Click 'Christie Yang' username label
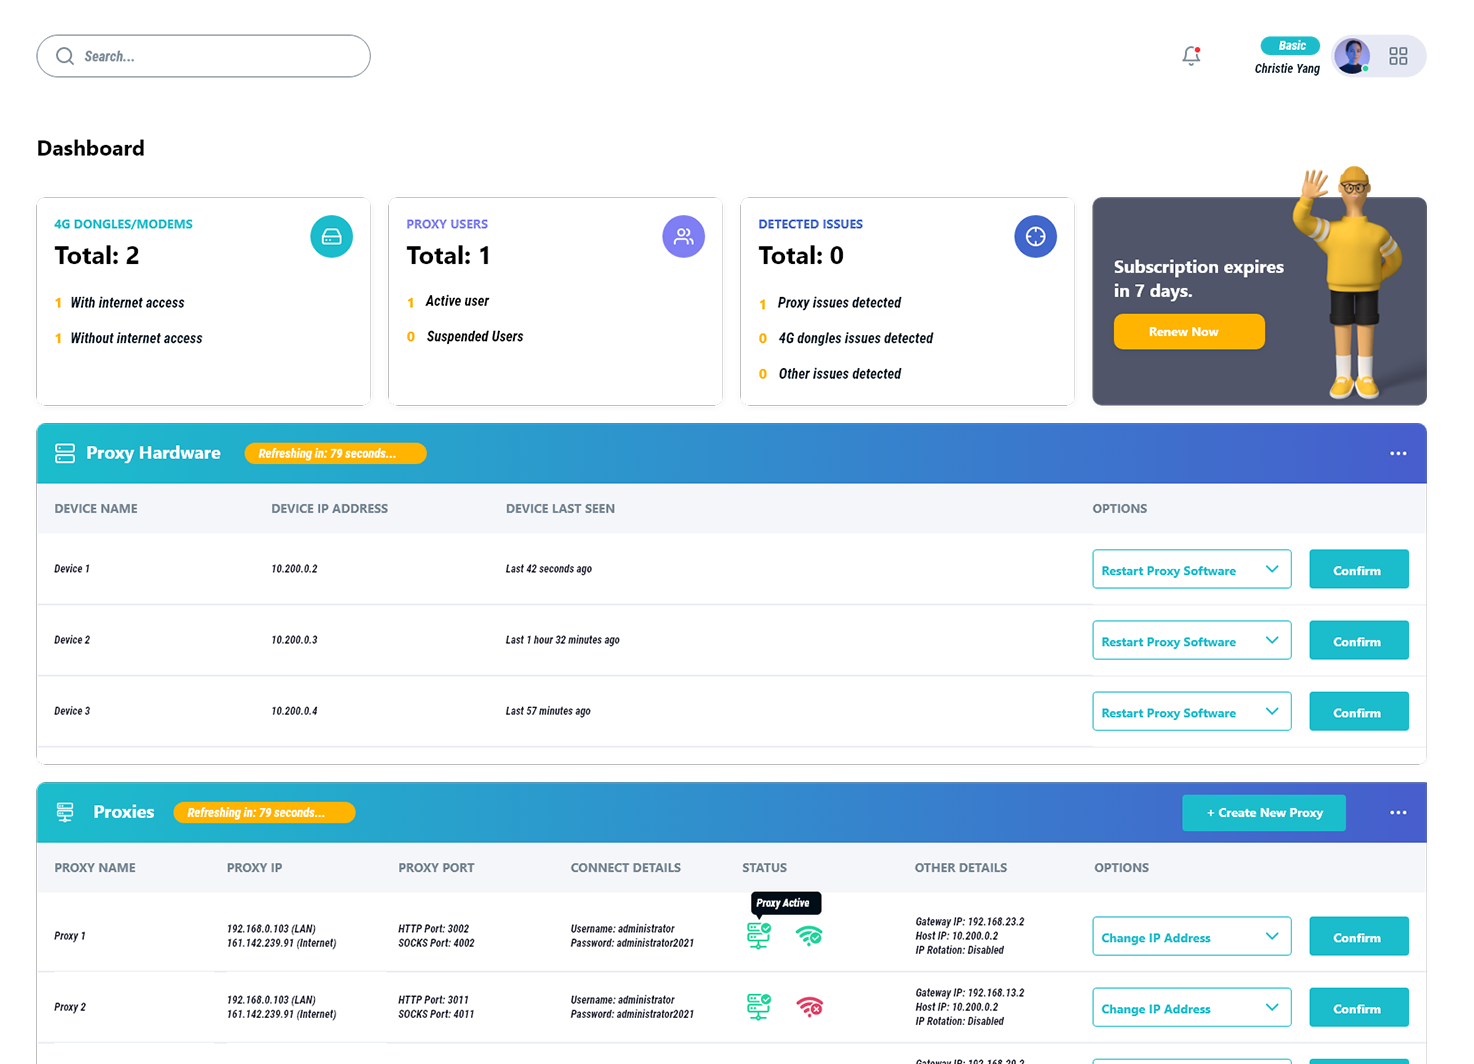This screenshot has width=1474, height=1064. click(x=1287, y=69)
